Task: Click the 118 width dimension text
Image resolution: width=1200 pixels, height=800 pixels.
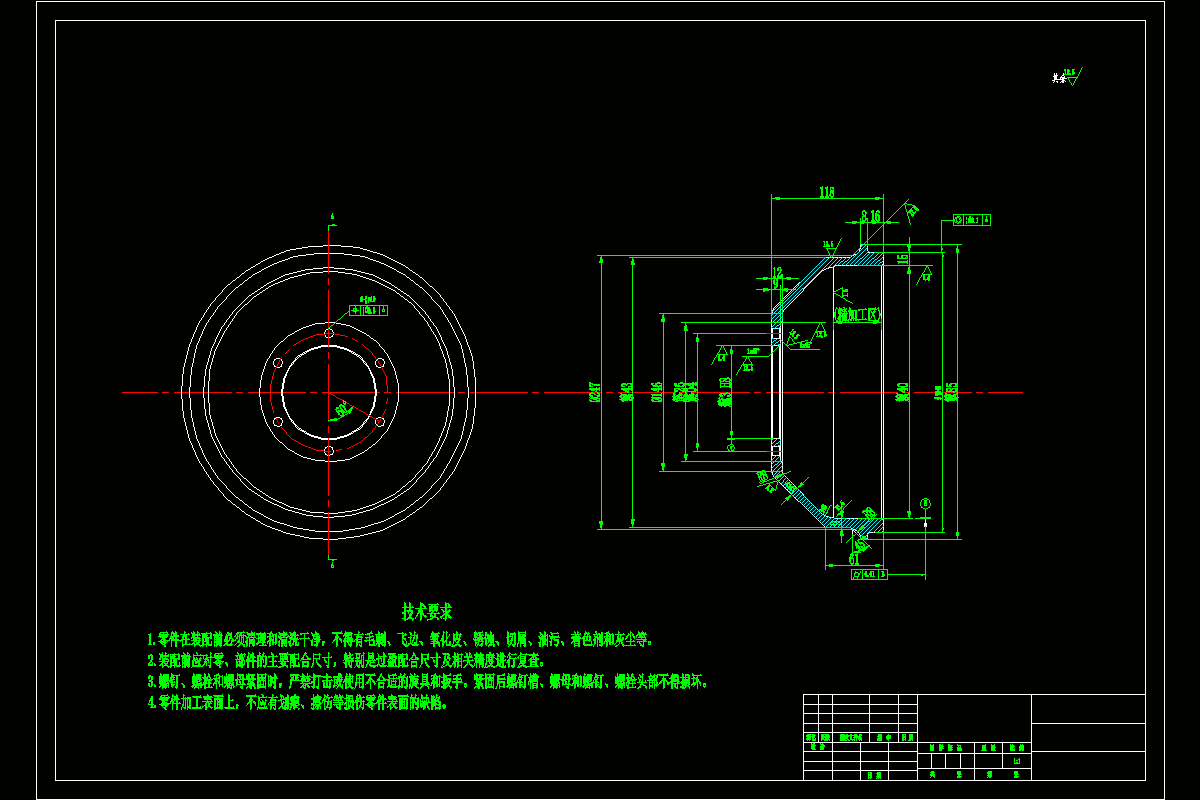Action: pos(826,192)
